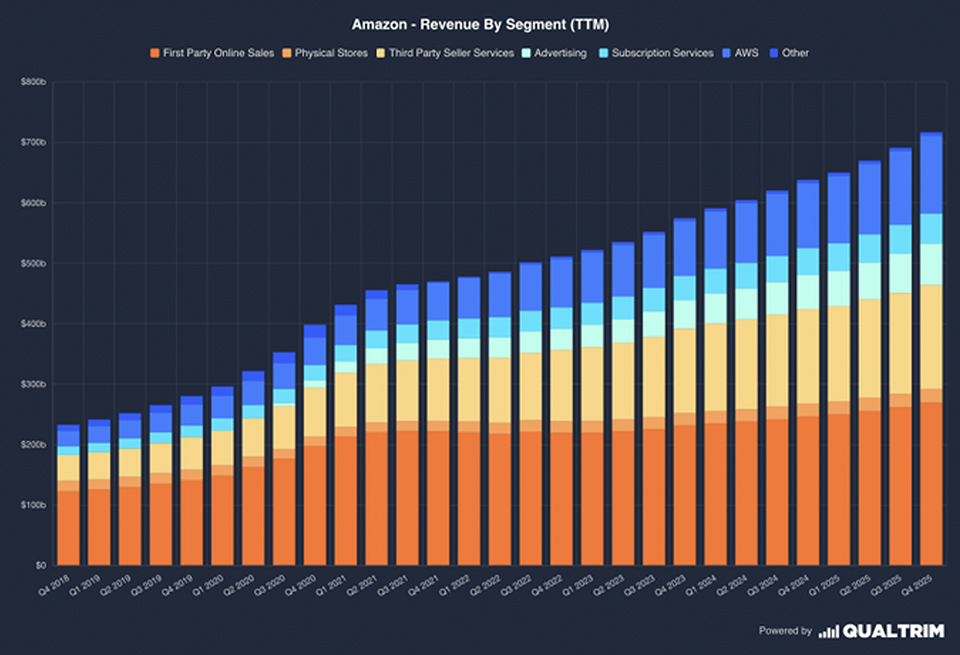Click the Powered by text
Screen dimensions: 960x655
(785, 631)
